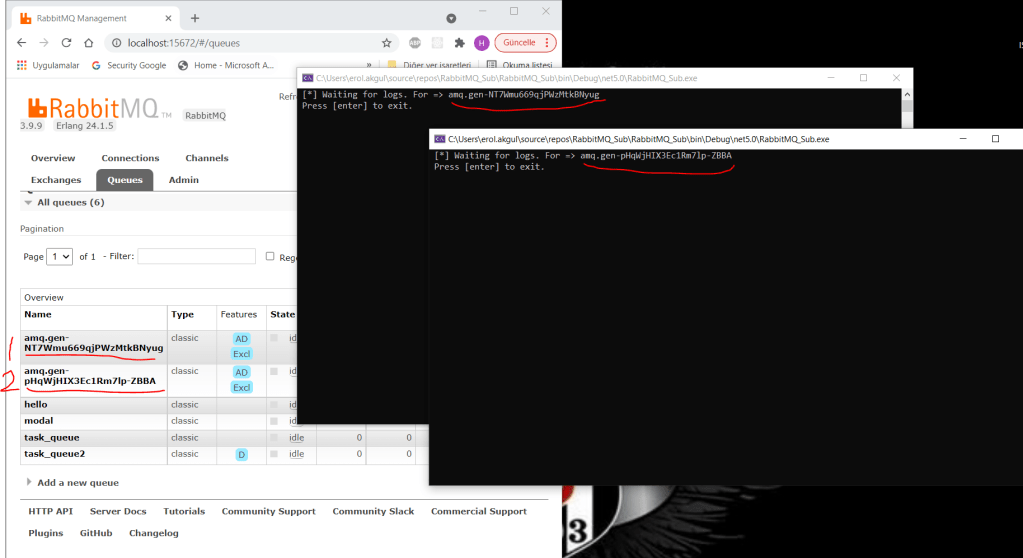Open the Page number dropdown

pyautogui.click(x=60, y=257)
